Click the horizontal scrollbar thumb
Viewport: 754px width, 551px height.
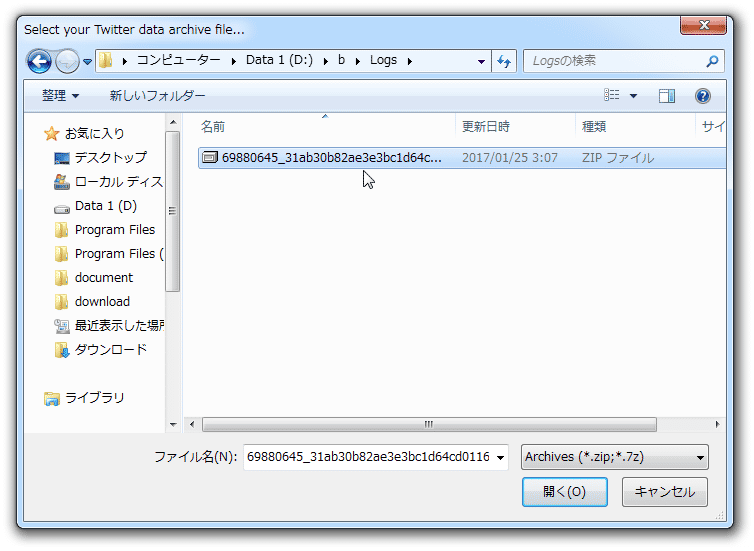click(x=429, y=425)
